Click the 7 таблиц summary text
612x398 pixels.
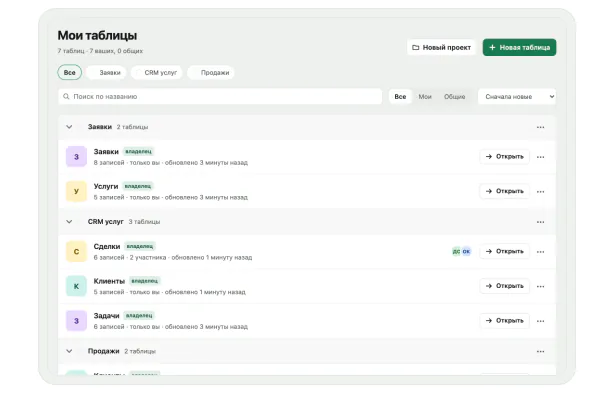[100, 51]
